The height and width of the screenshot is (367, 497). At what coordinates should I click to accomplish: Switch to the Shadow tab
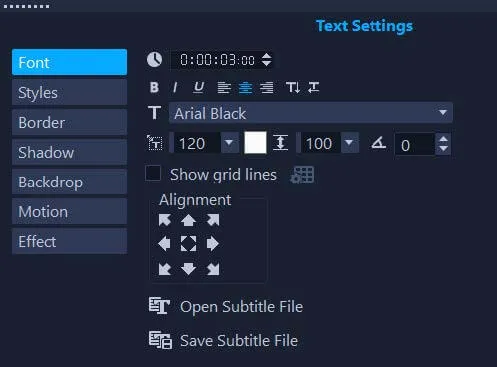point(69,152)
